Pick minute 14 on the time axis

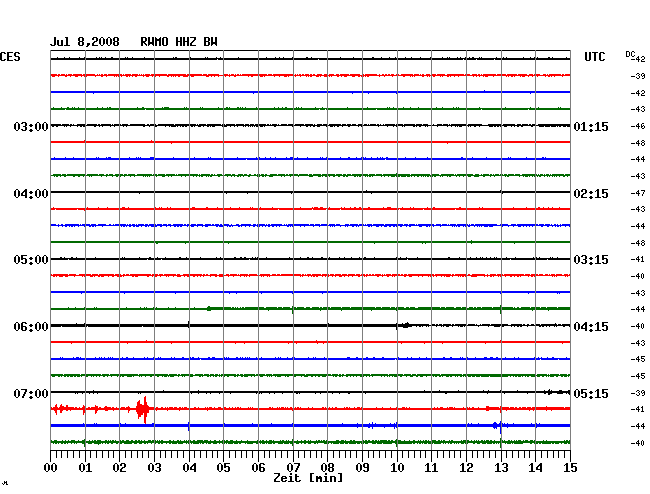point(536,468)
